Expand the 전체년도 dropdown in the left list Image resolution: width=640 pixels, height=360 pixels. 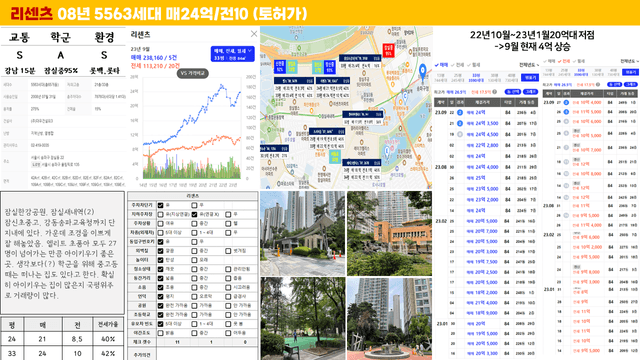529,65
